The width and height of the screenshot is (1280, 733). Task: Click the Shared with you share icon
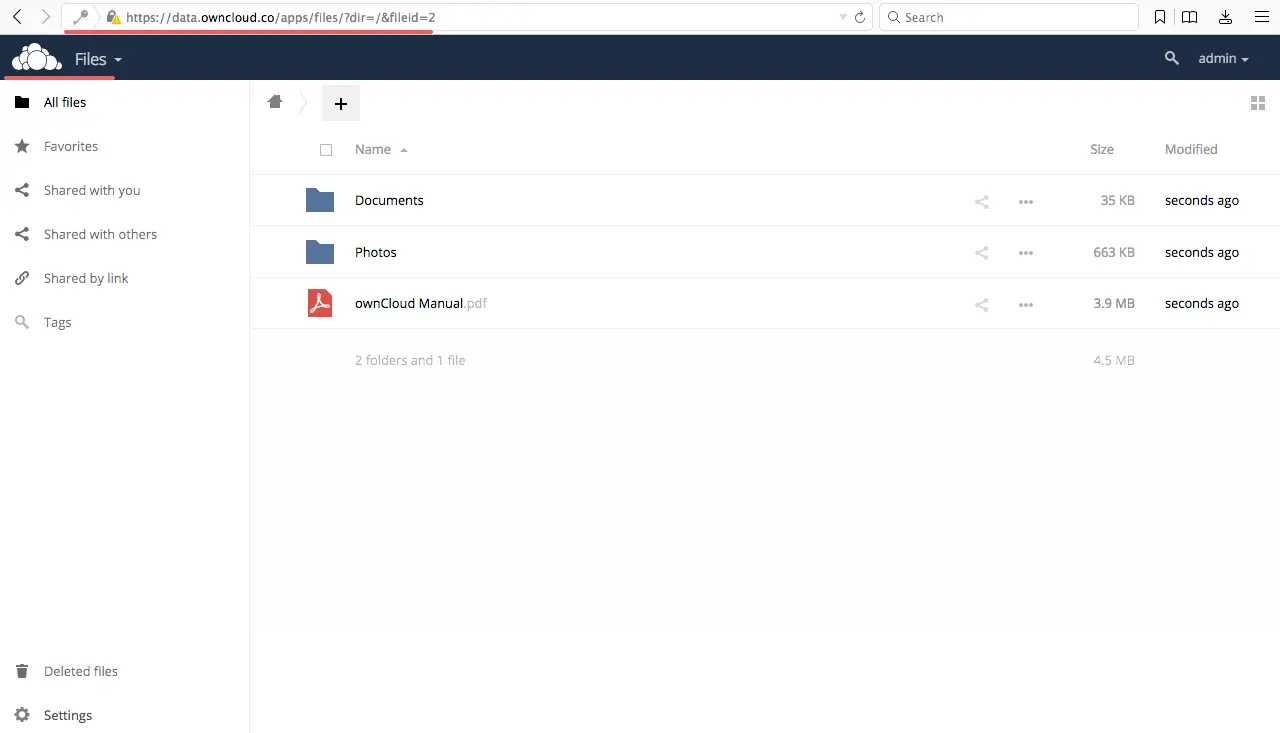(x=22, y=190)
